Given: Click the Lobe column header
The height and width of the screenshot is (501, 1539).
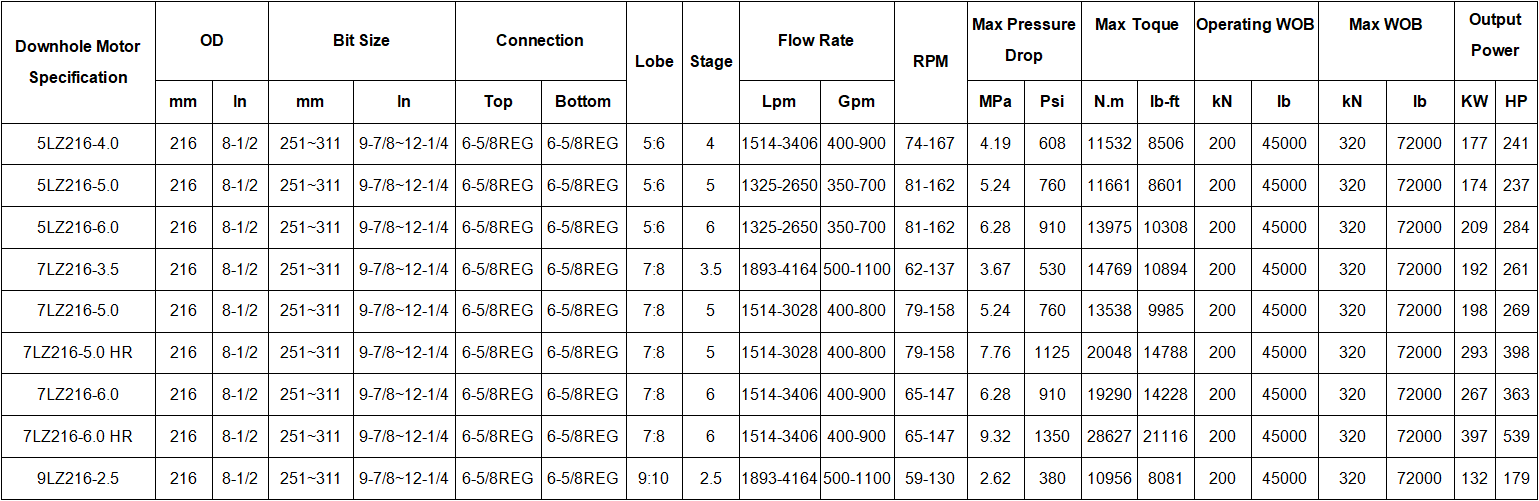Looking at the screenshot, I should coord(654,62).
